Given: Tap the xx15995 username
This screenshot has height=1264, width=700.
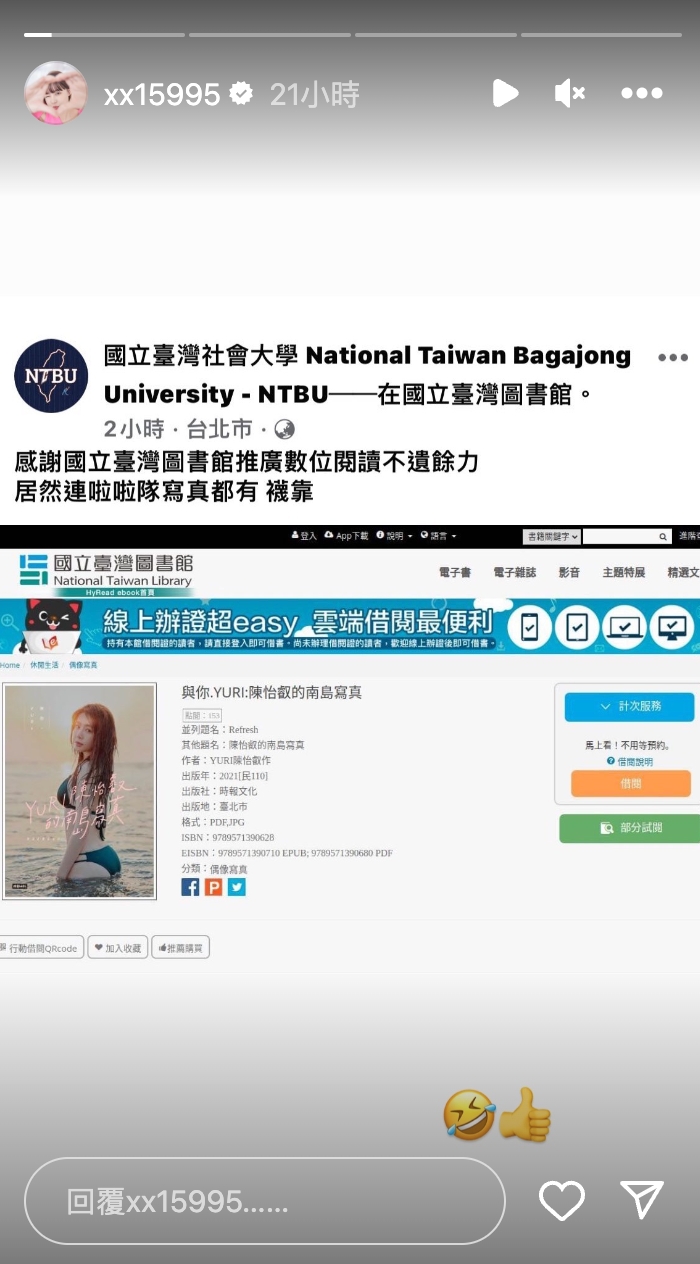Looking at the screenshot, I should [x=162, y=95].
